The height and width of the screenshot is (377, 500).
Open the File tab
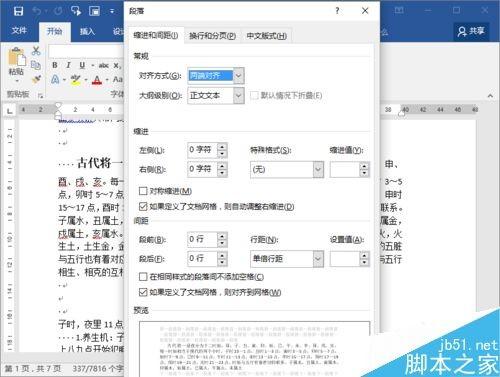[x=19, y=31]
